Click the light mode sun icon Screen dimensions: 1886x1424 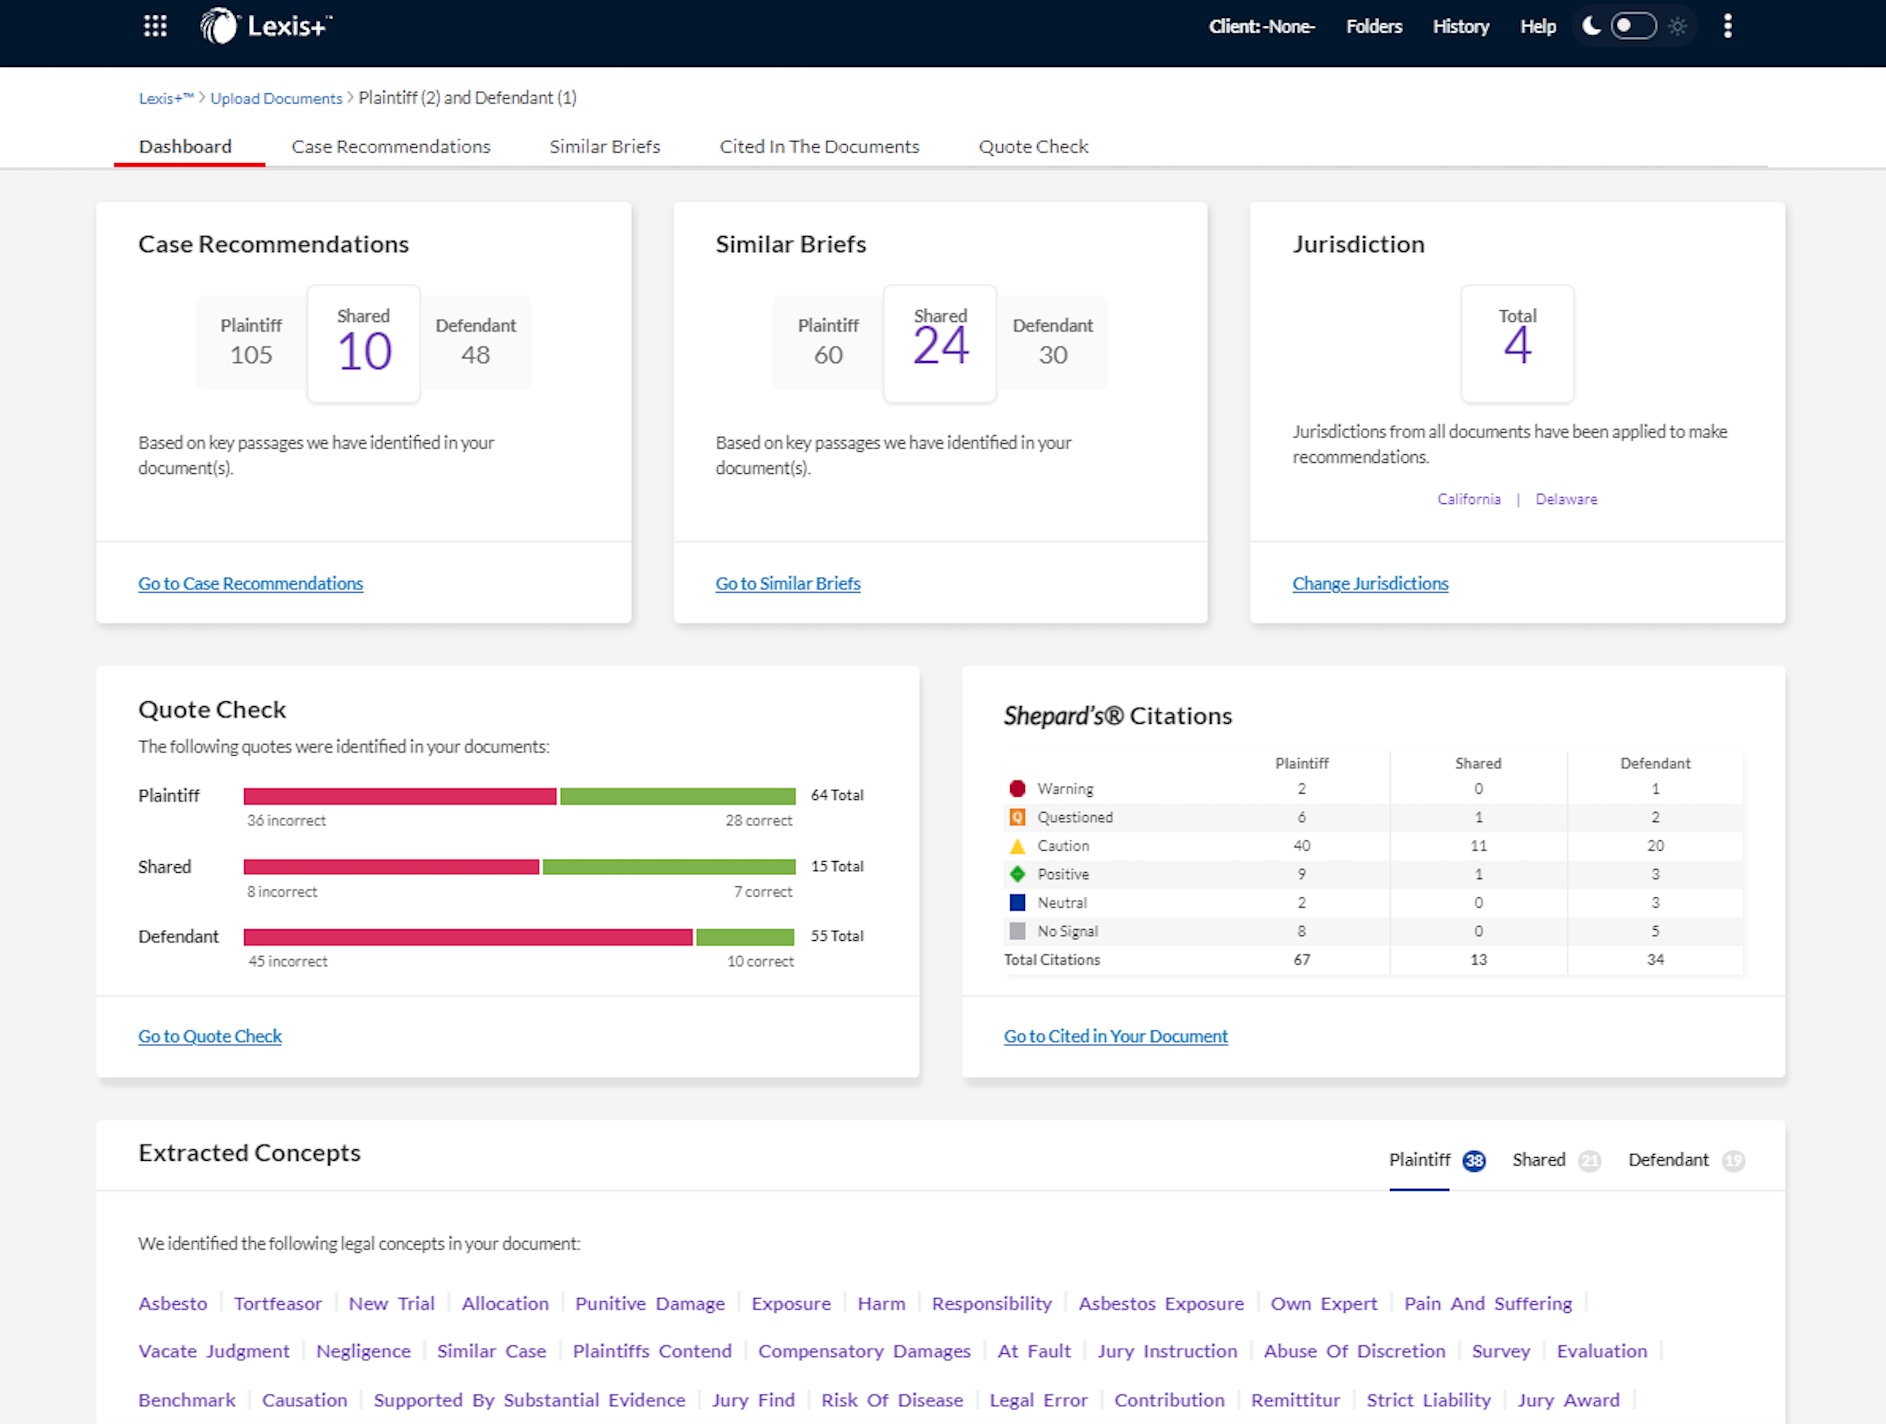tap(1678, 26)
